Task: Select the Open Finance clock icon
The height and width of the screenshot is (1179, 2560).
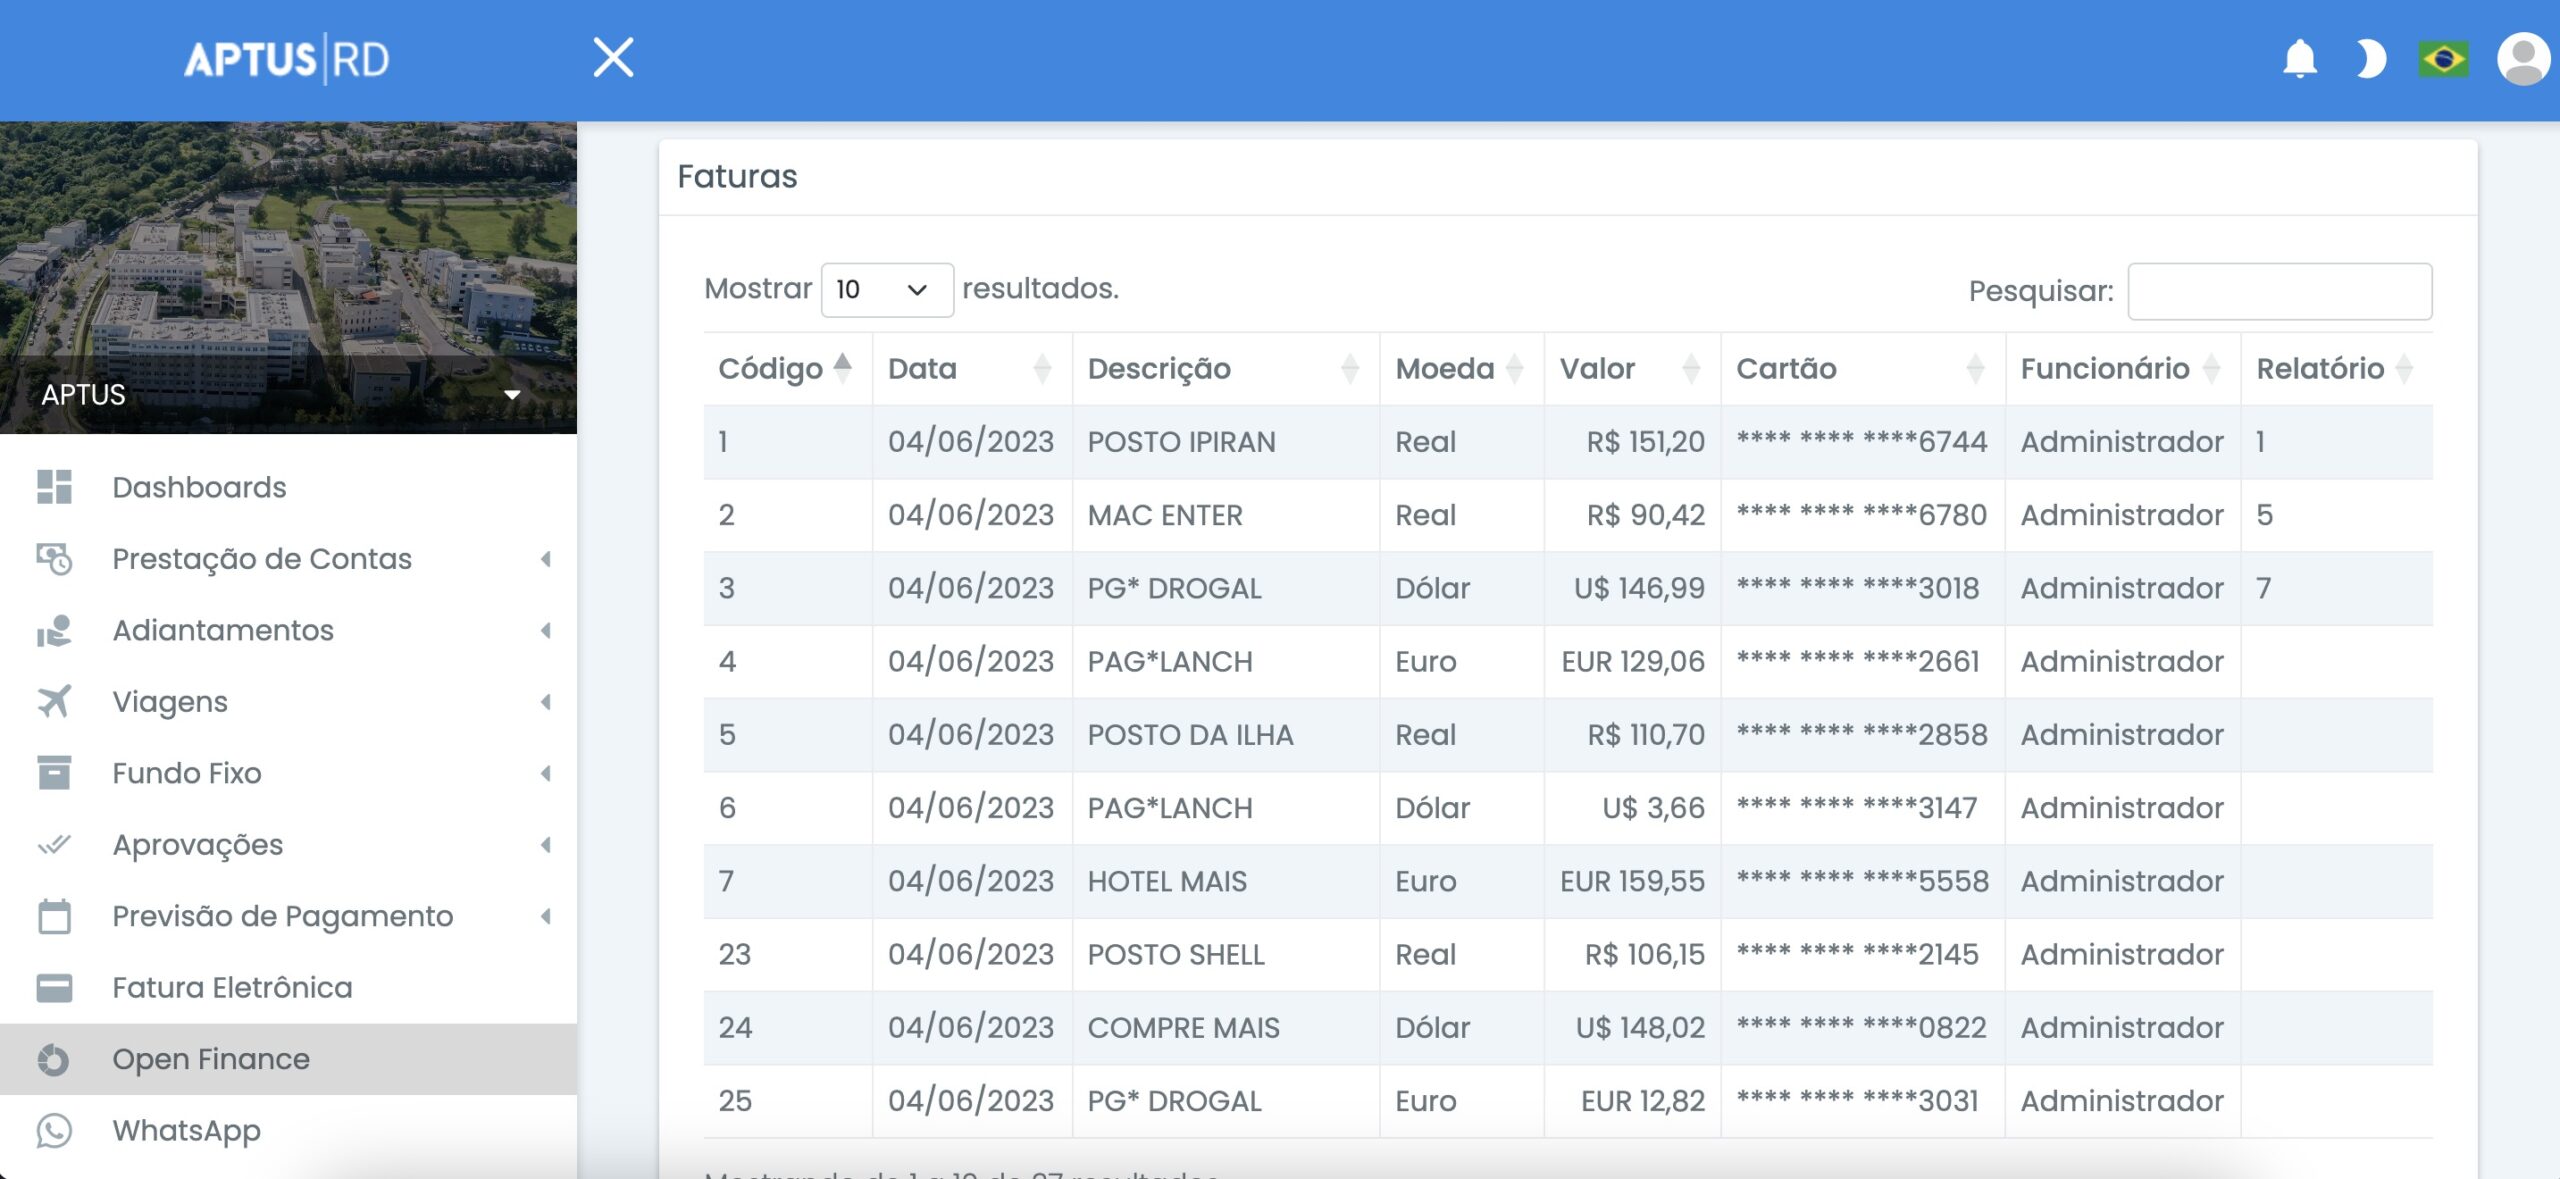Action: [52, 1059]
